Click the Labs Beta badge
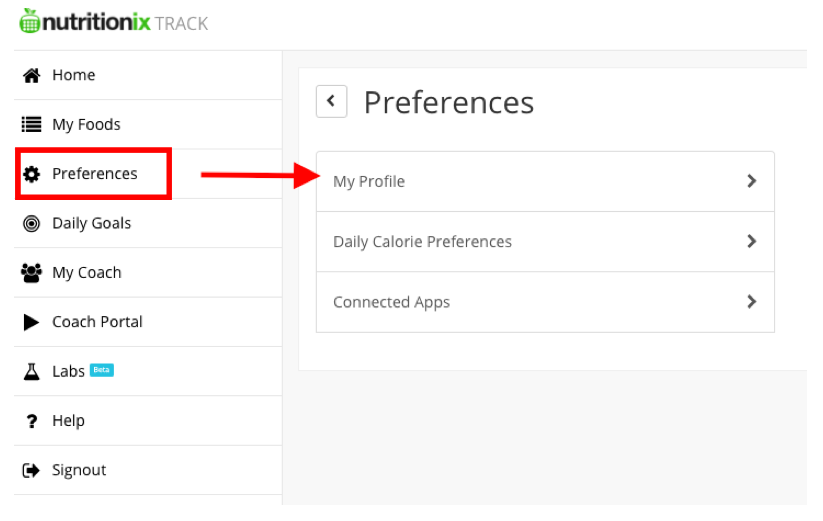Viewport: 823px width, 521px height. pos(102,370)
